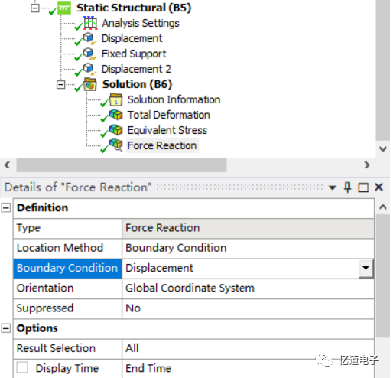Click the Solution Information icon
391x378 pixels.
click(x=116, y=99)
